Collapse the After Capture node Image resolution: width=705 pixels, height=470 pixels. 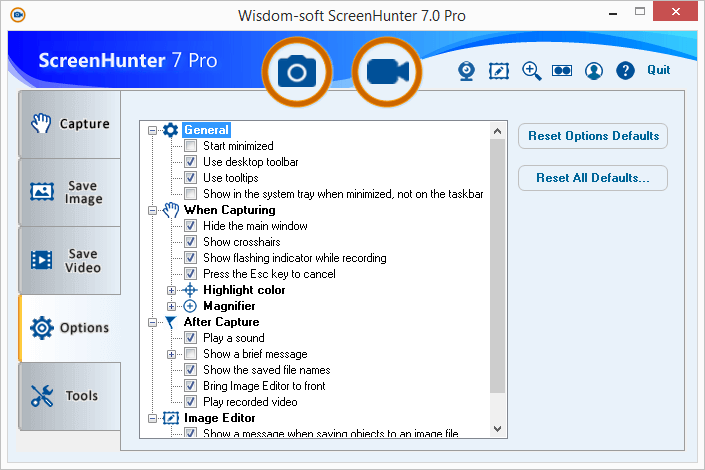click(152, 322)
